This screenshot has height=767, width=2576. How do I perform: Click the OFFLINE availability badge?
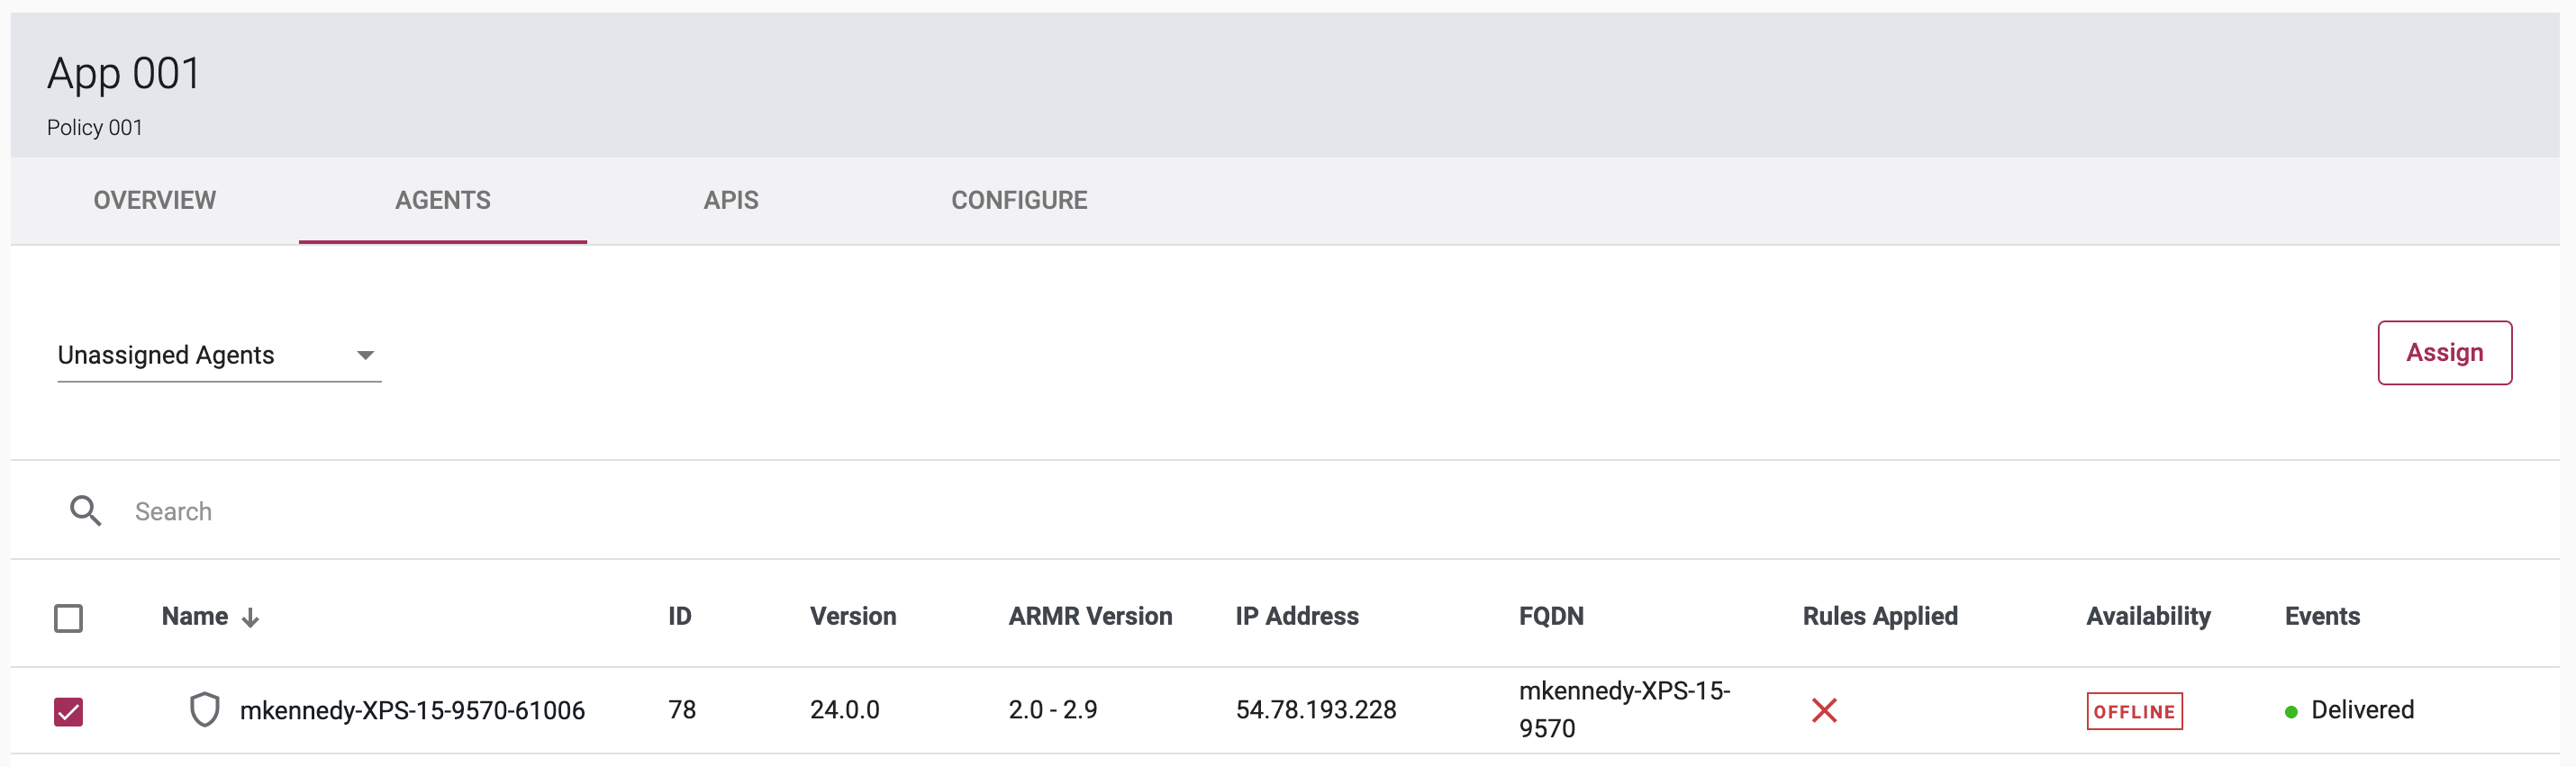point(2133,711)
